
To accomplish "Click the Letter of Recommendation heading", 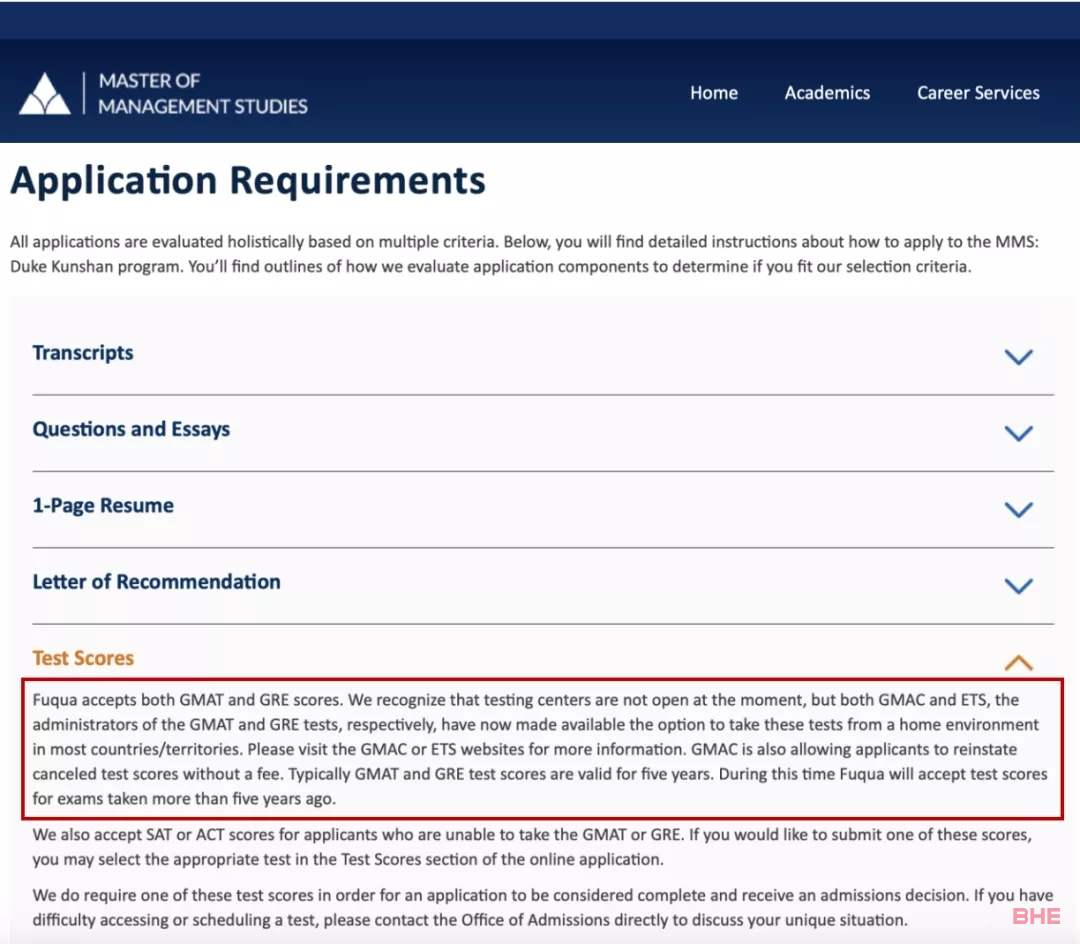I will tap(156, 582).
